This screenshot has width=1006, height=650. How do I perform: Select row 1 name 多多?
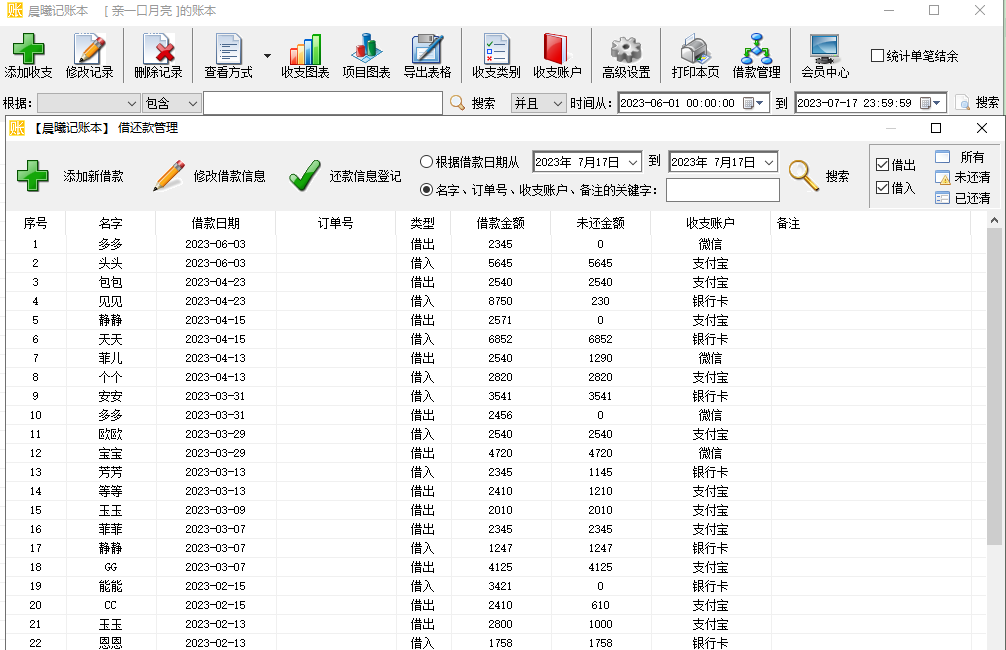(110, 244)
